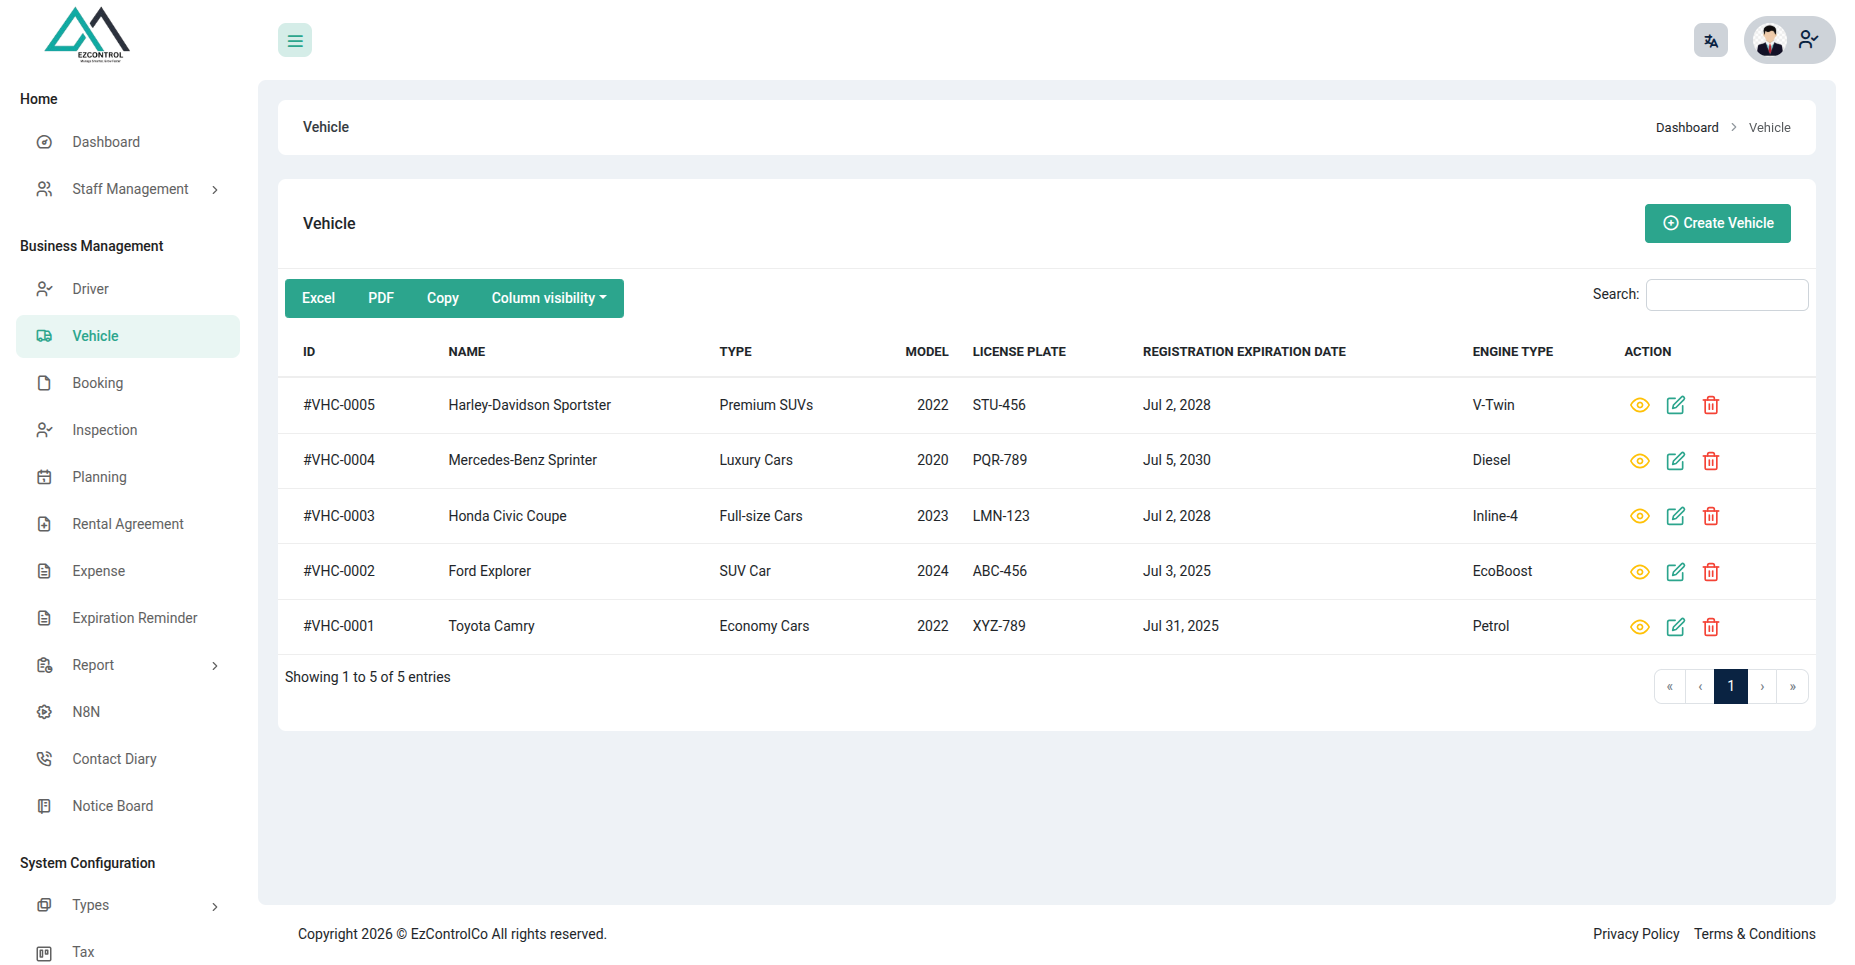Delete the Honda Civic Coupe vehicle

[x=1711, y=516]
